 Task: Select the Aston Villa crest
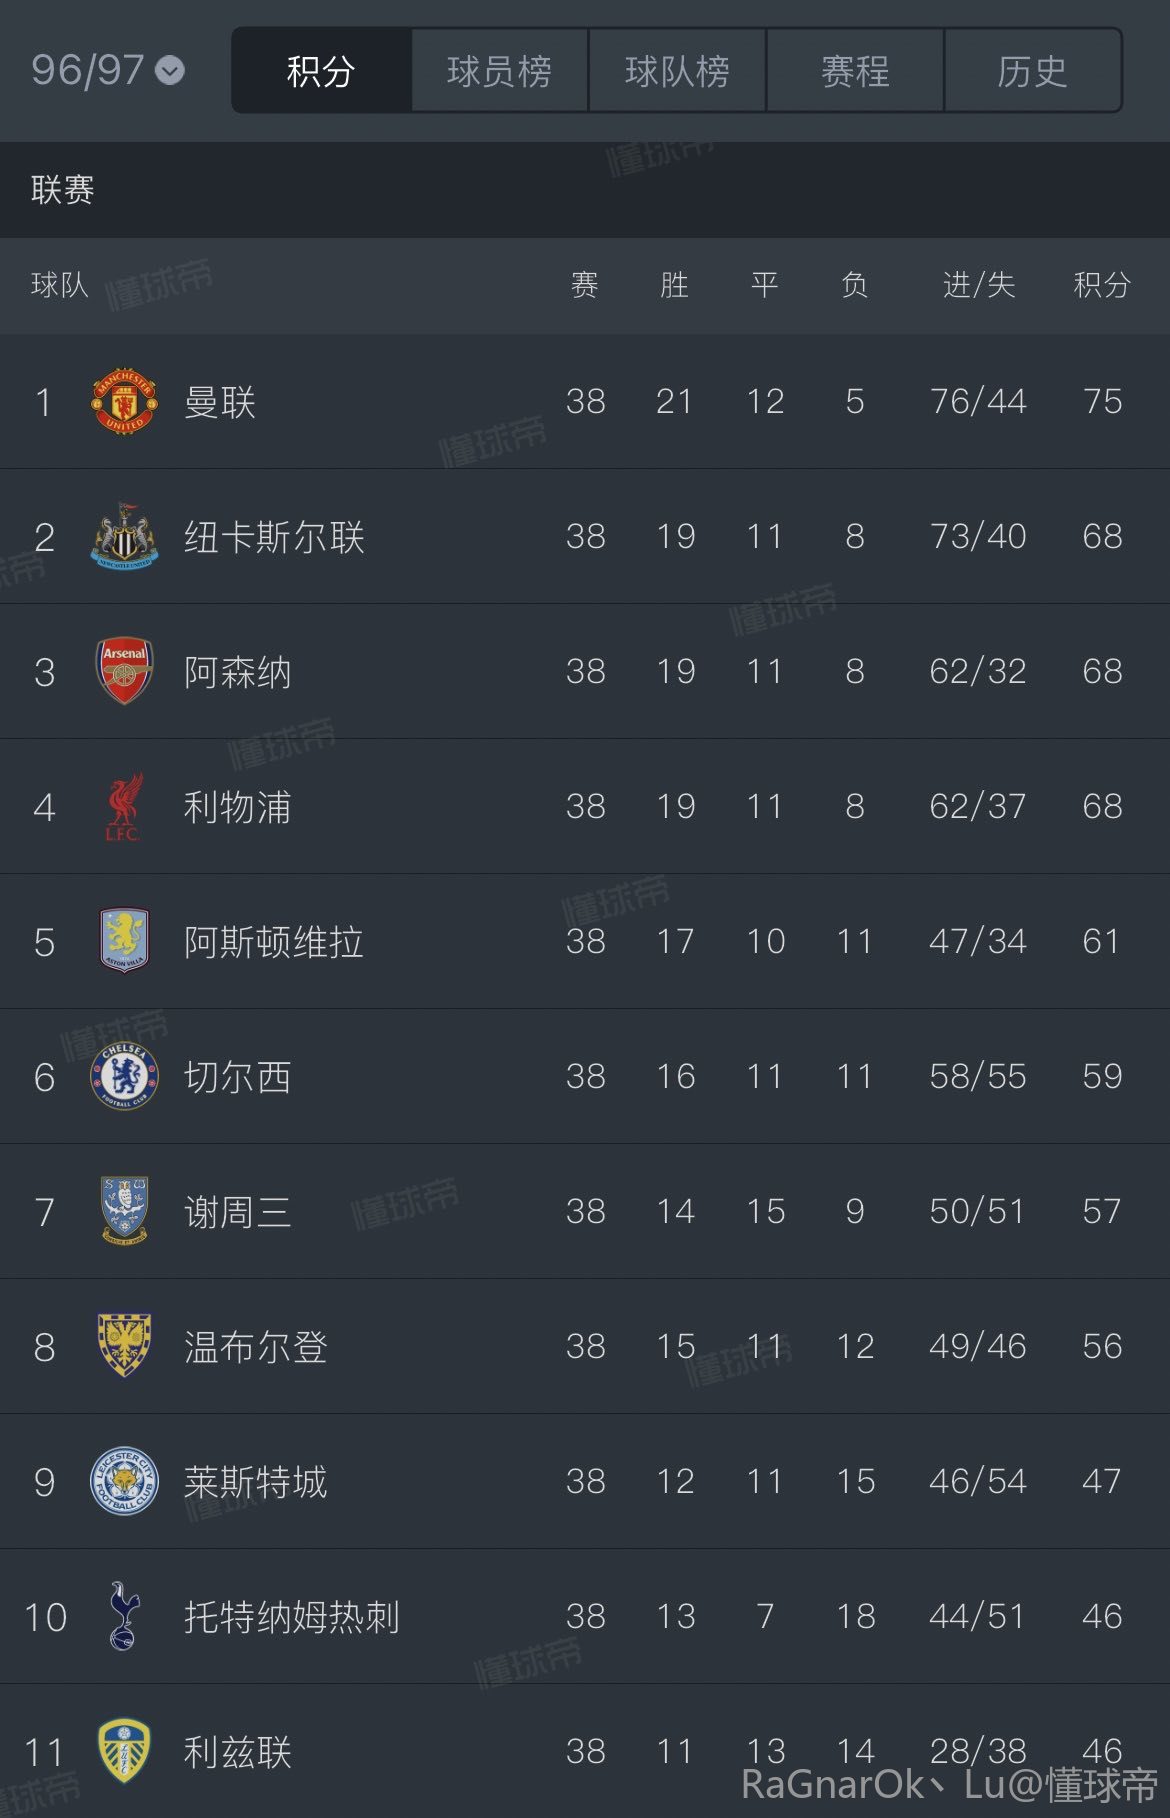[x=124, y=941]
